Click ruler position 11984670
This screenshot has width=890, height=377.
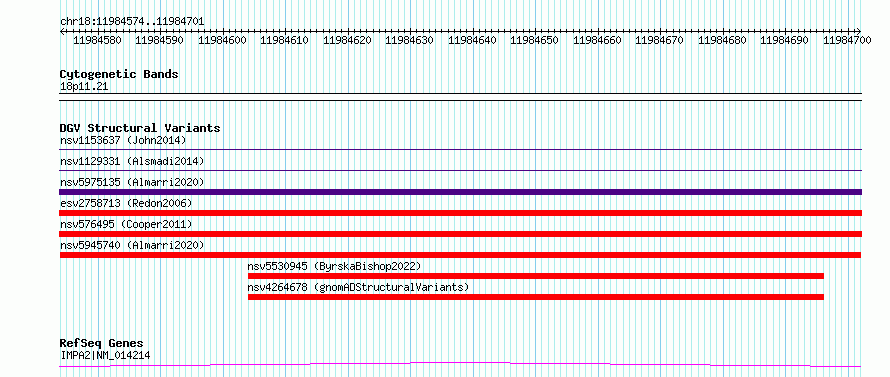coord(660,40)
